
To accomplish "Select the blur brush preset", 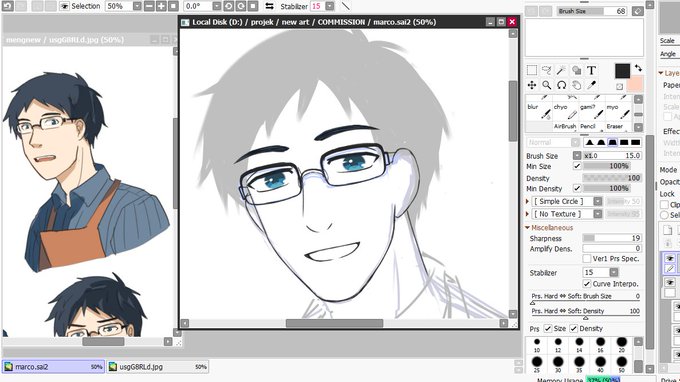I will tap(538, 111).
